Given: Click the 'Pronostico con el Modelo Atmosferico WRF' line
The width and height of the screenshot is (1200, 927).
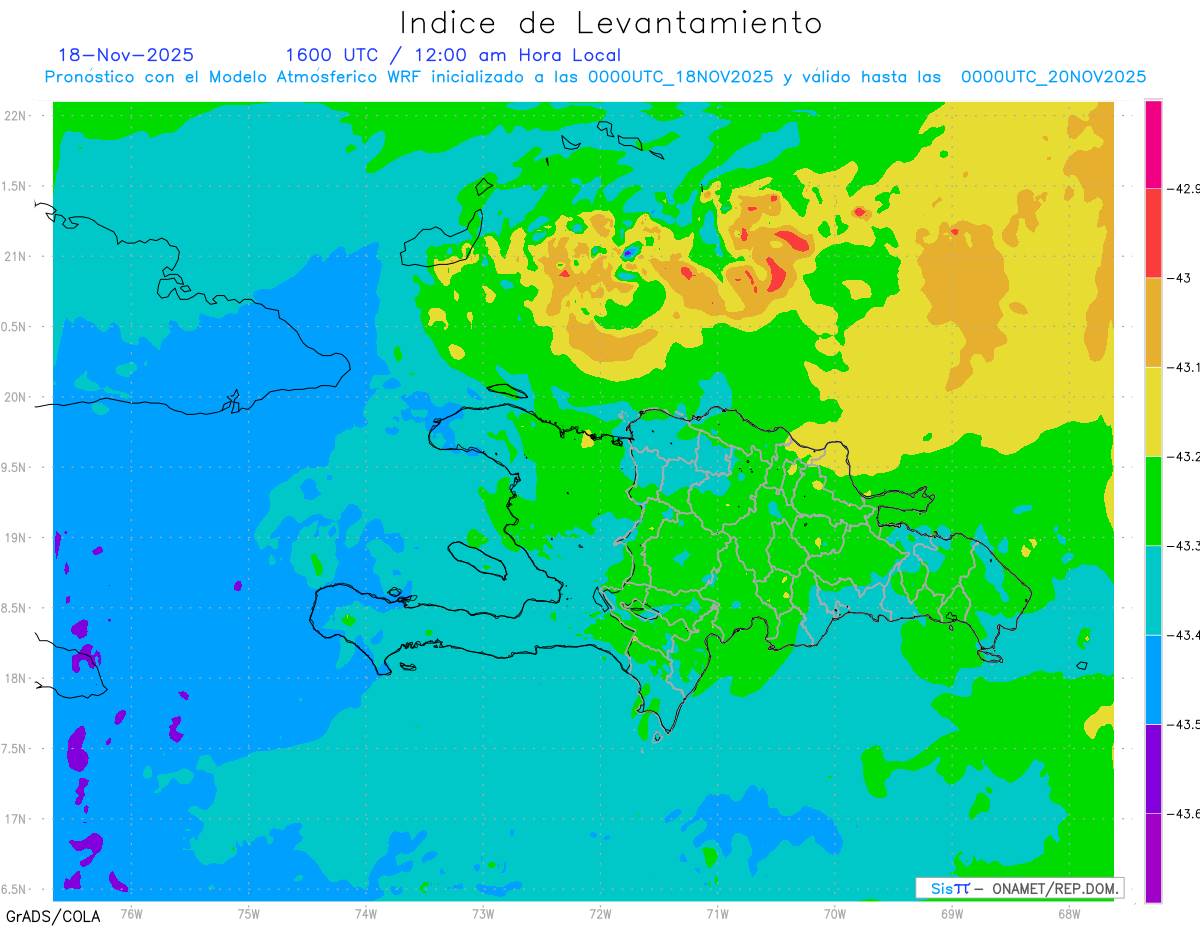Looking at the screenshot, I should 595,77.
